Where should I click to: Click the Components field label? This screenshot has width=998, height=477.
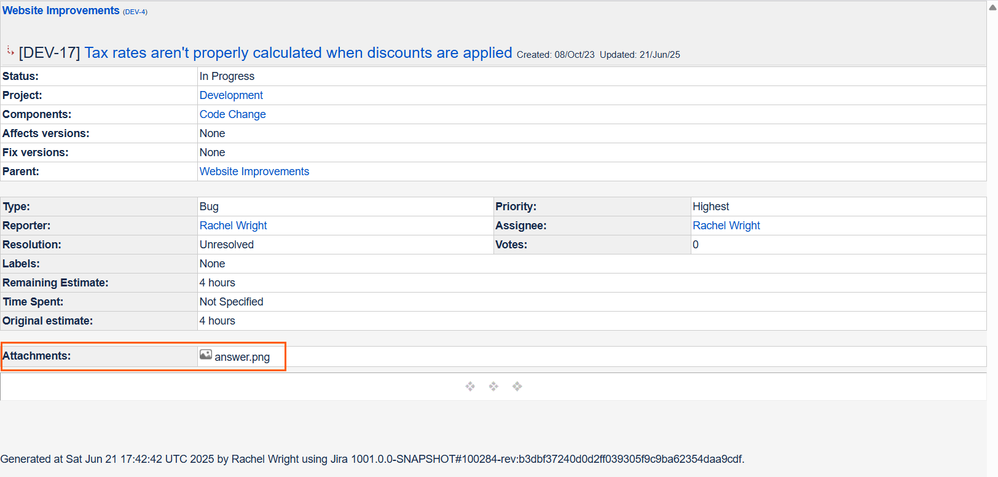click(x=37, y=114)
